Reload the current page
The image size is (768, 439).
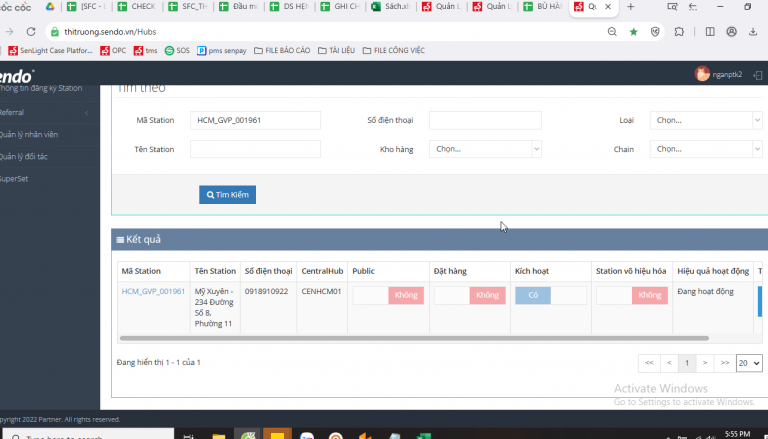tap(30, 31)
